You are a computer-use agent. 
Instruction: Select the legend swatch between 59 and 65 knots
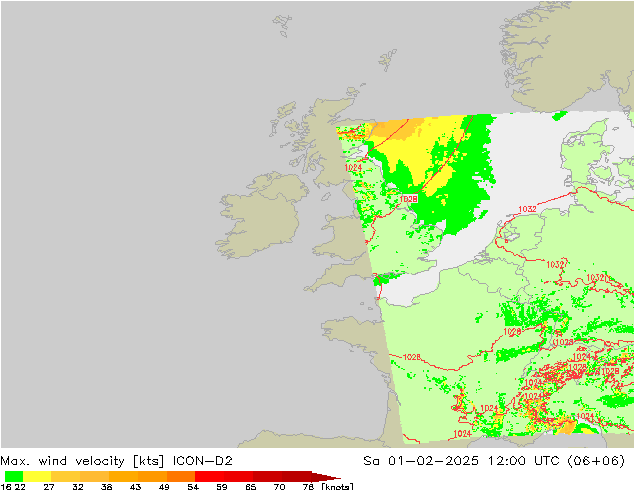(x=239, y=476)
